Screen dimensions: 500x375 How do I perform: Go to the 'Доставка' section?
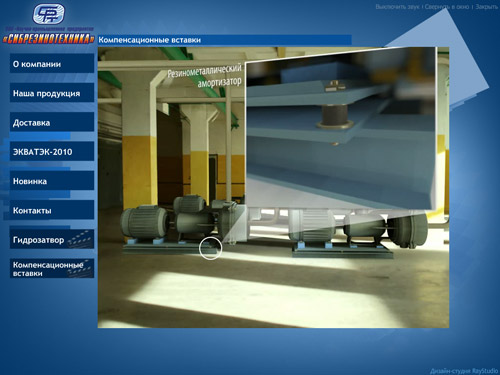coord(52,122)
